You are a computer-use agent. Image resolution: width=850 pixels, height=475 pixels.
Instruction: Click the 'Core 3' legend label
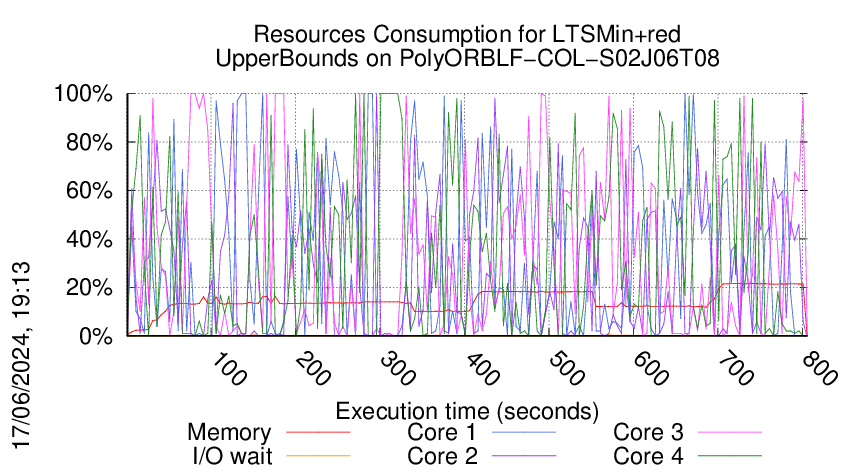pos(648,433)
